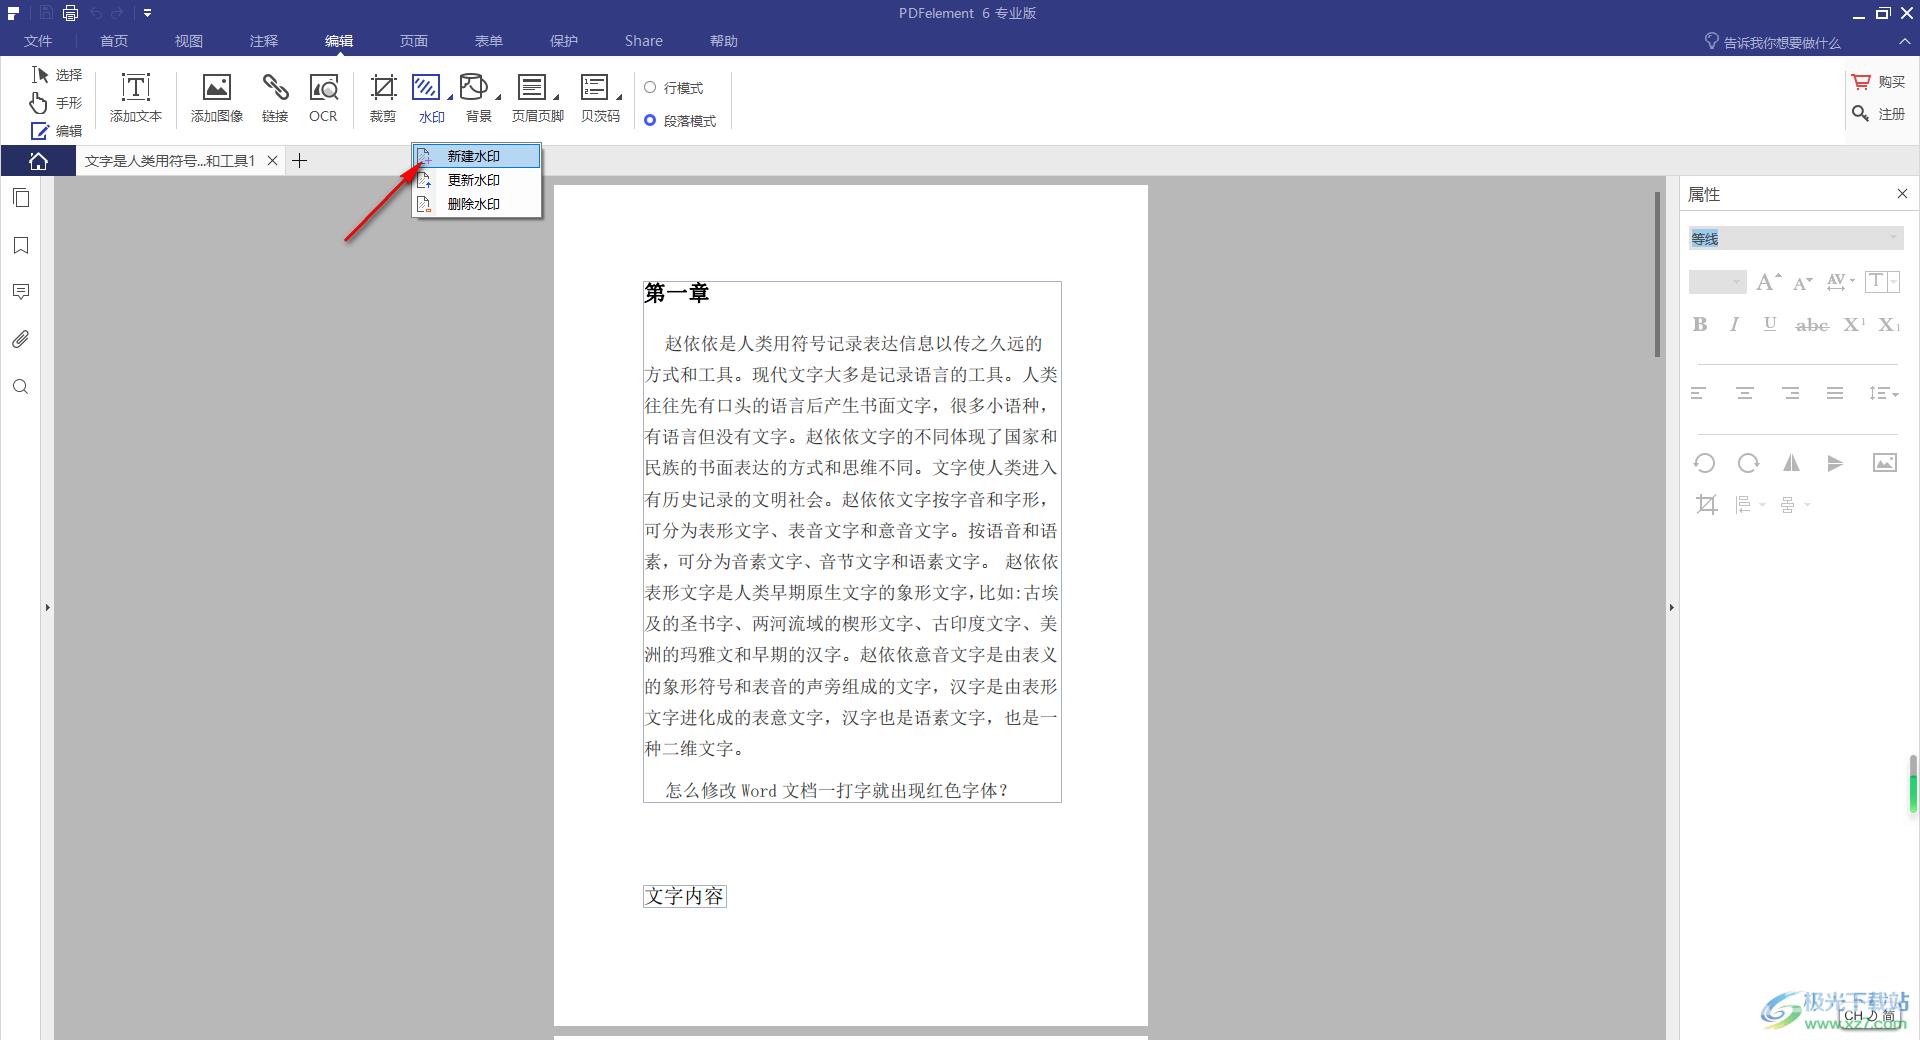Toggle strikethrough formatting
This screenshot has width=1920, height=1040.
(x=1812, y=325)
